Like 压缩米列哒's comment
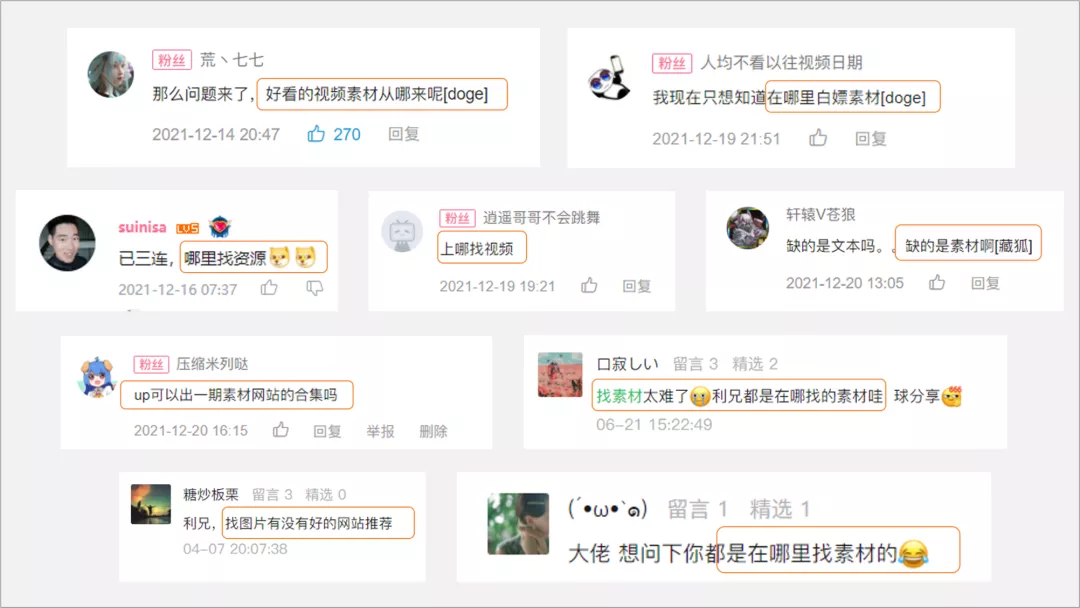This screenshot has height=608, width=1080. (280, 430)
